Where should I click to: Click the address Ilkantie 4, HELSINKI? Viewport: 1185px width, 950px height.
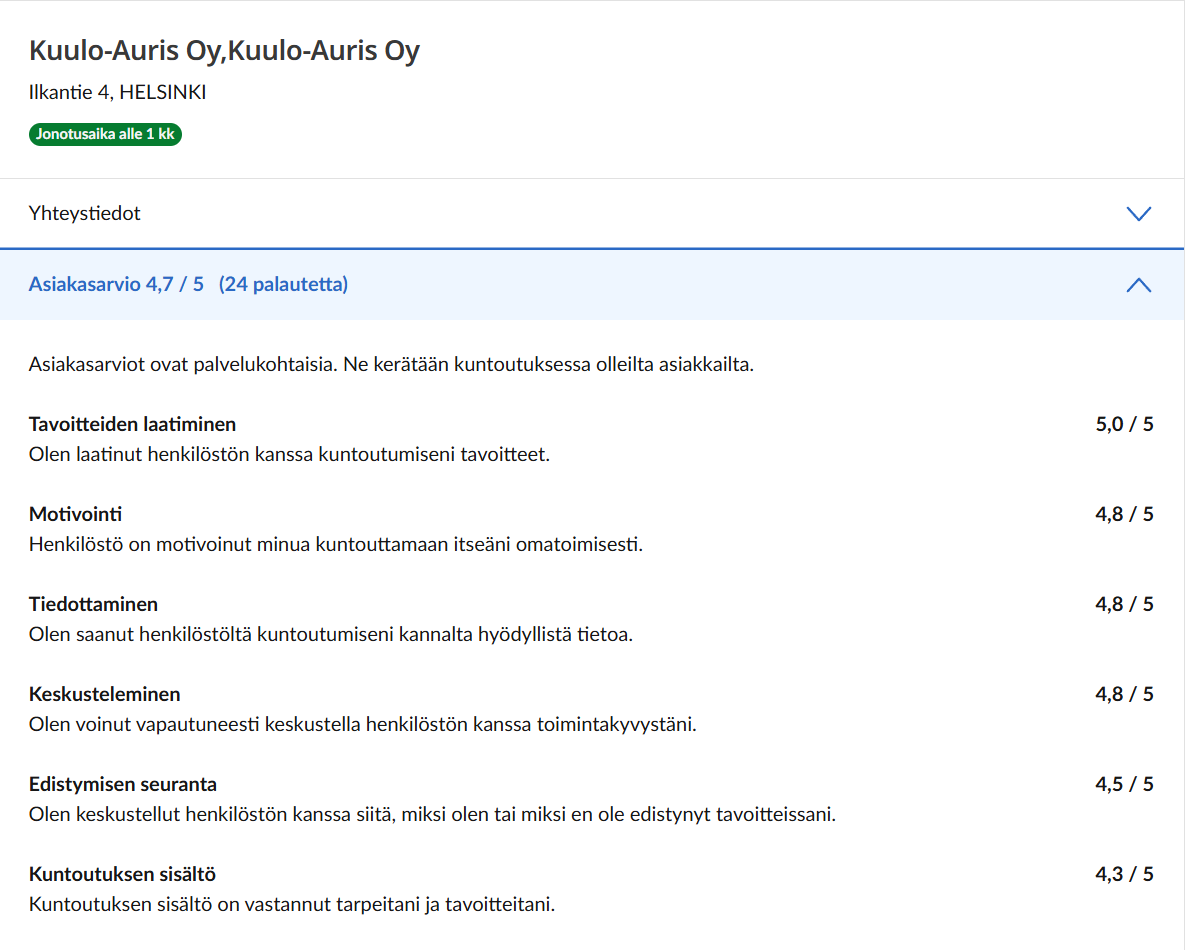coord(118,93)
